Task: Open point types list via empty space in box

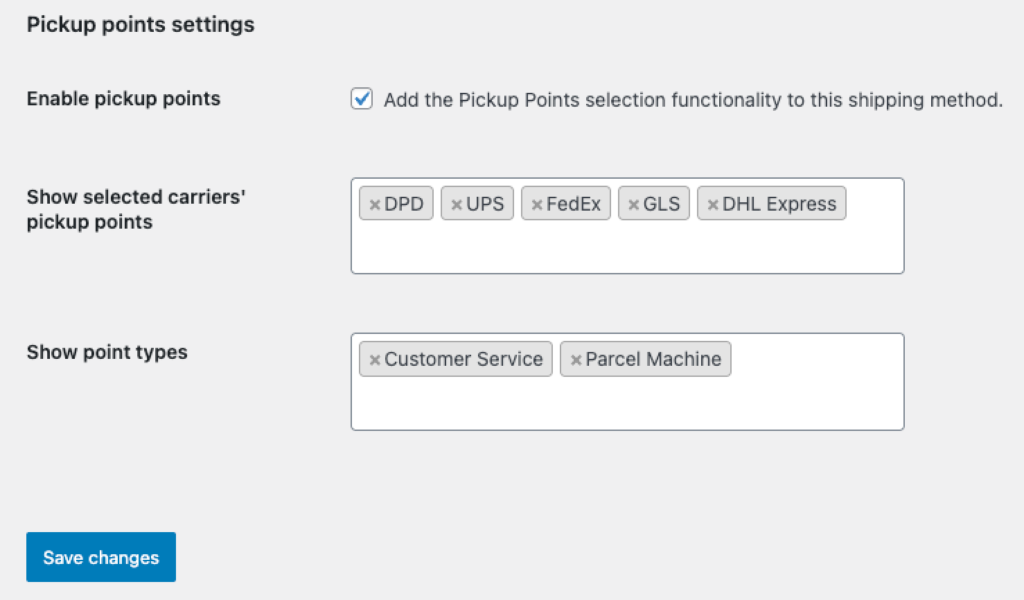Action: coord(627,403)
